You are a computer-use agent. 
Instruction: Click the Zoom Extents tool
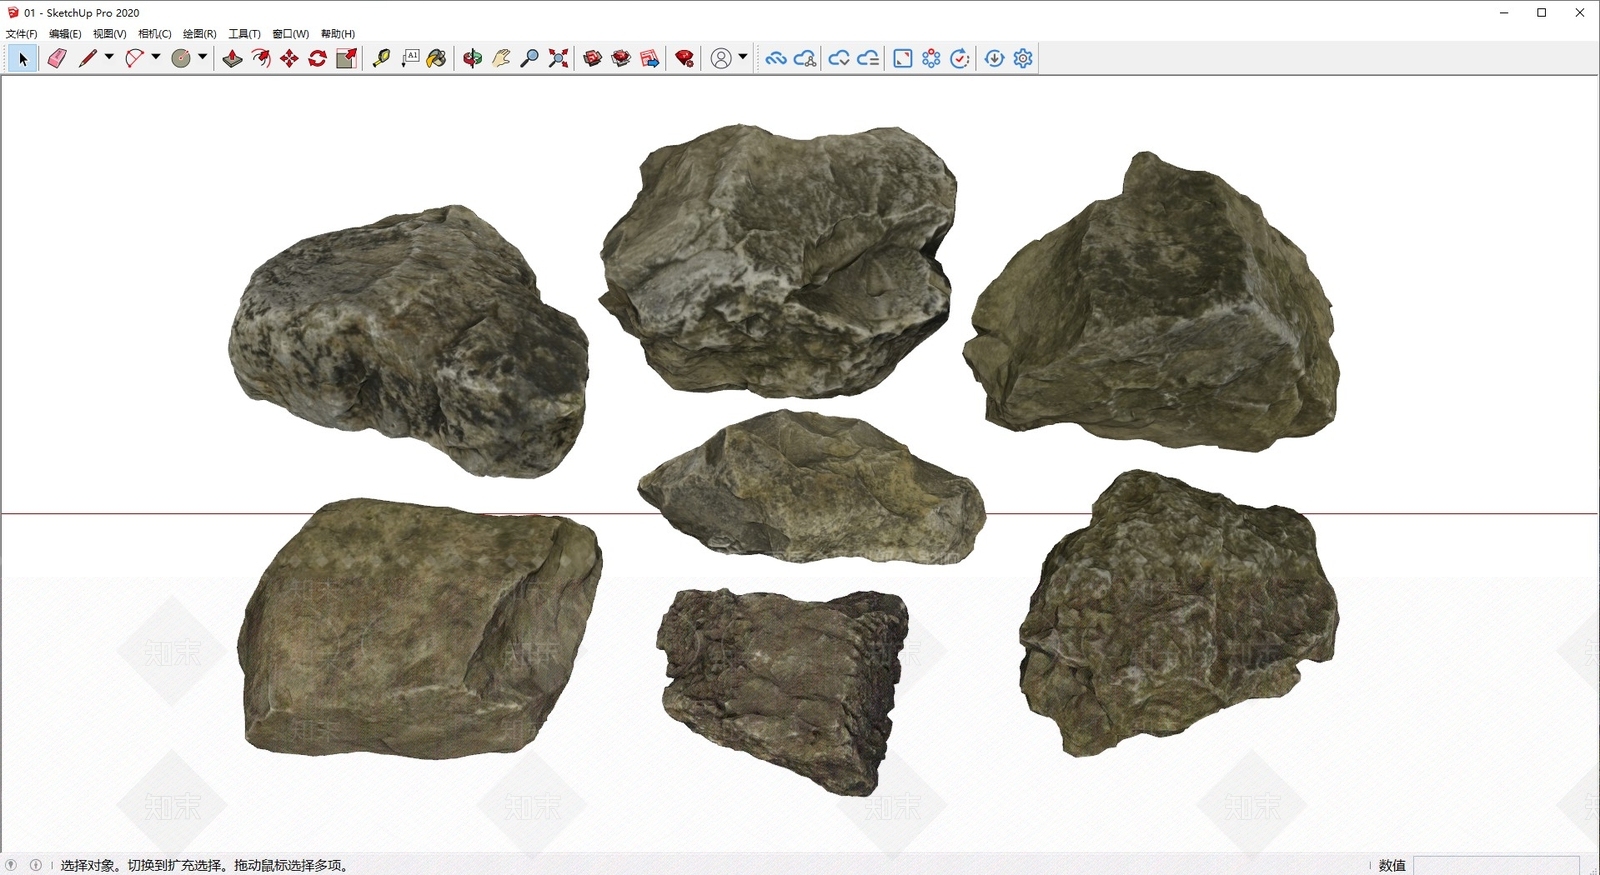point(559,59)
